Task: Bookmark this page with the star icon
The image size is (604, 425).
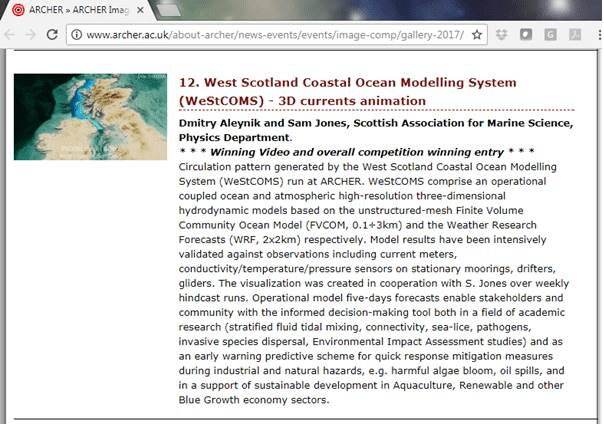Action: point(477,35)
